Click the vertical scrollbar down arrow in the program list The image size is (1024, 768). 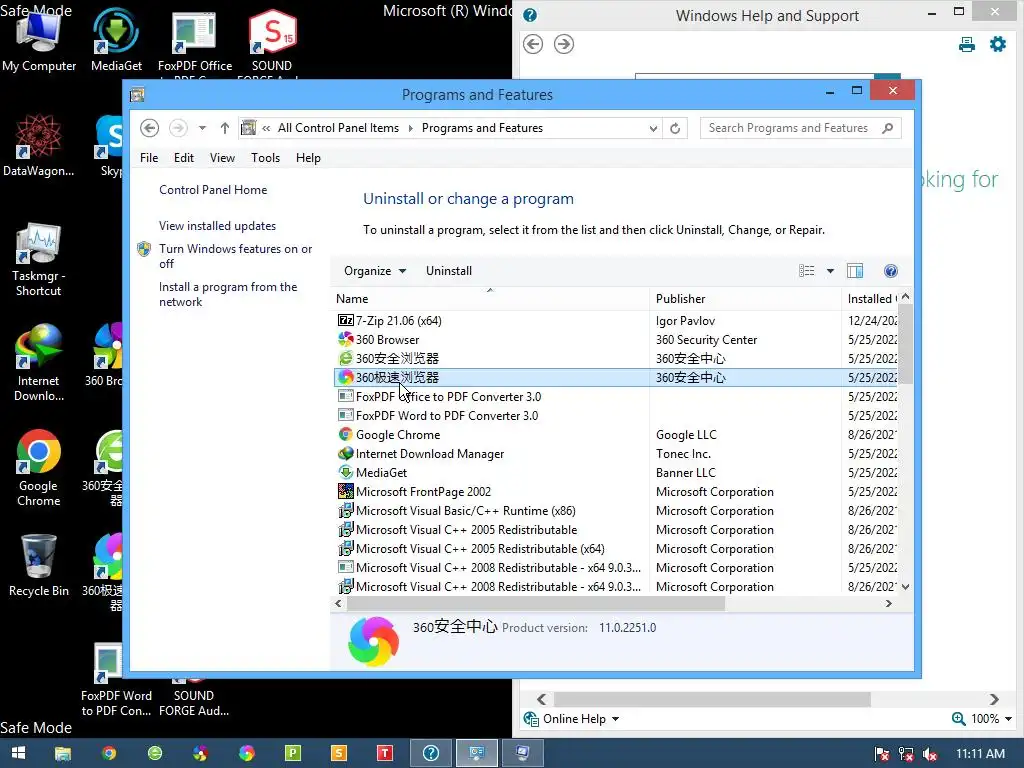pyautogui.click(x=905, y=586)
